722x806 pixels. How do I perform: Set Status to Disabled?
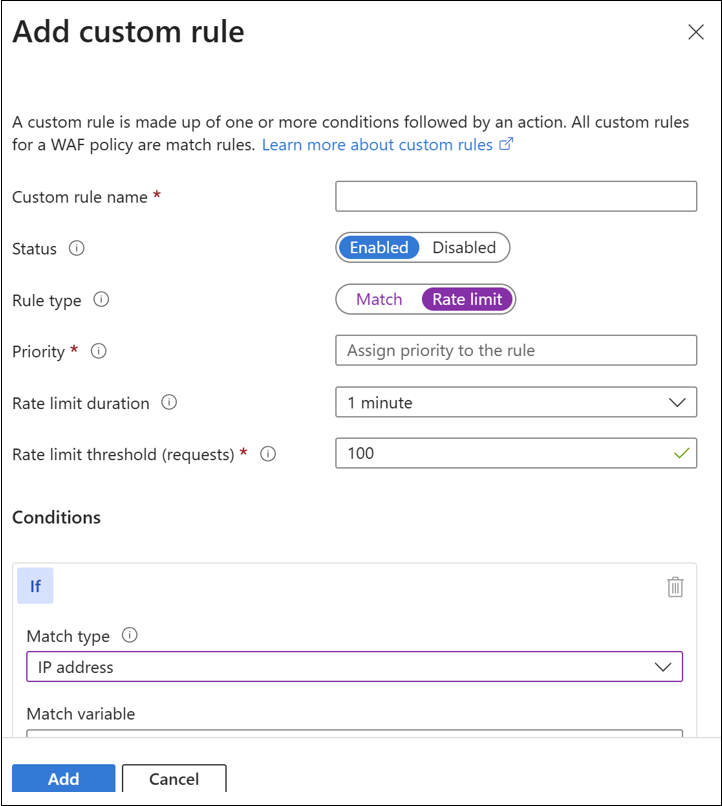(x=464, y=247)
